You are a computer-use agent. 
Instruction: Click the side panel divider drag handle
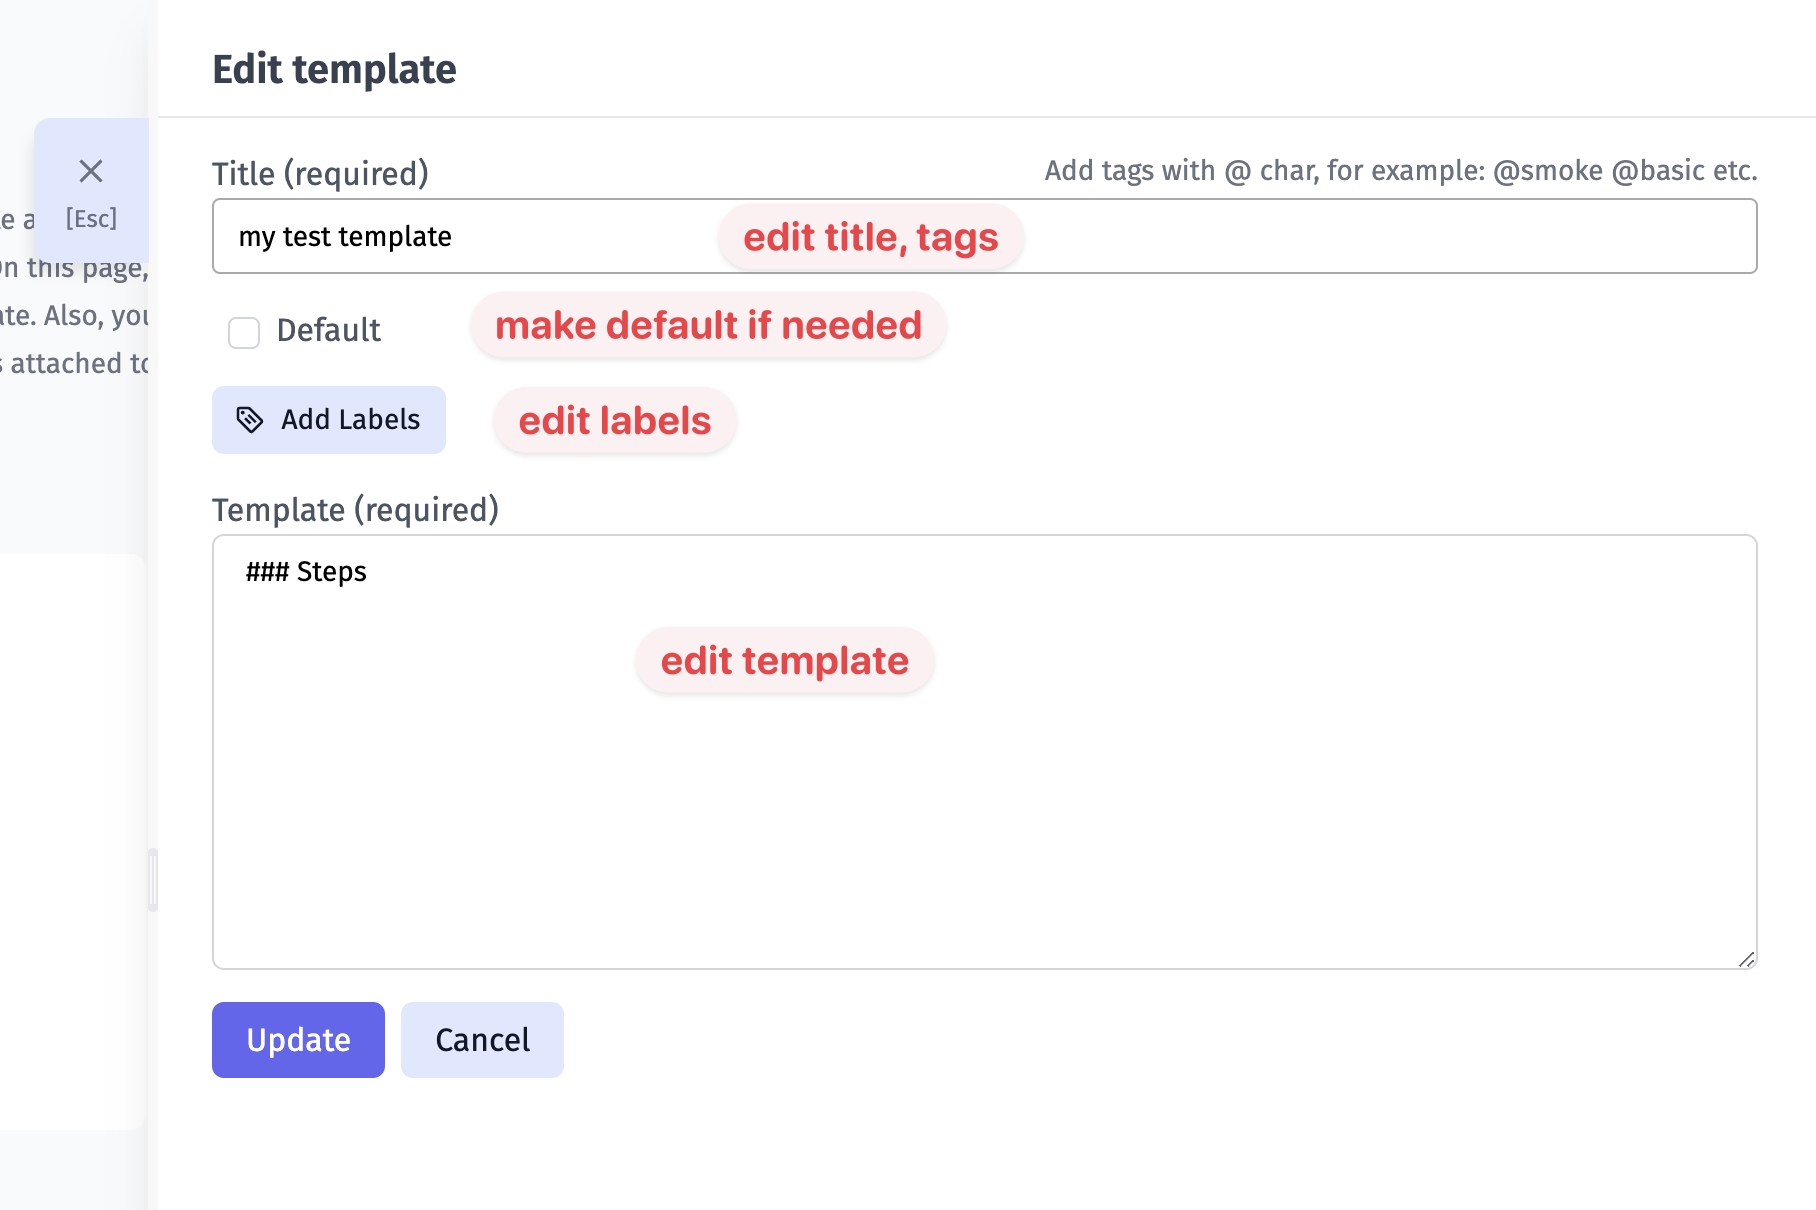153,880
